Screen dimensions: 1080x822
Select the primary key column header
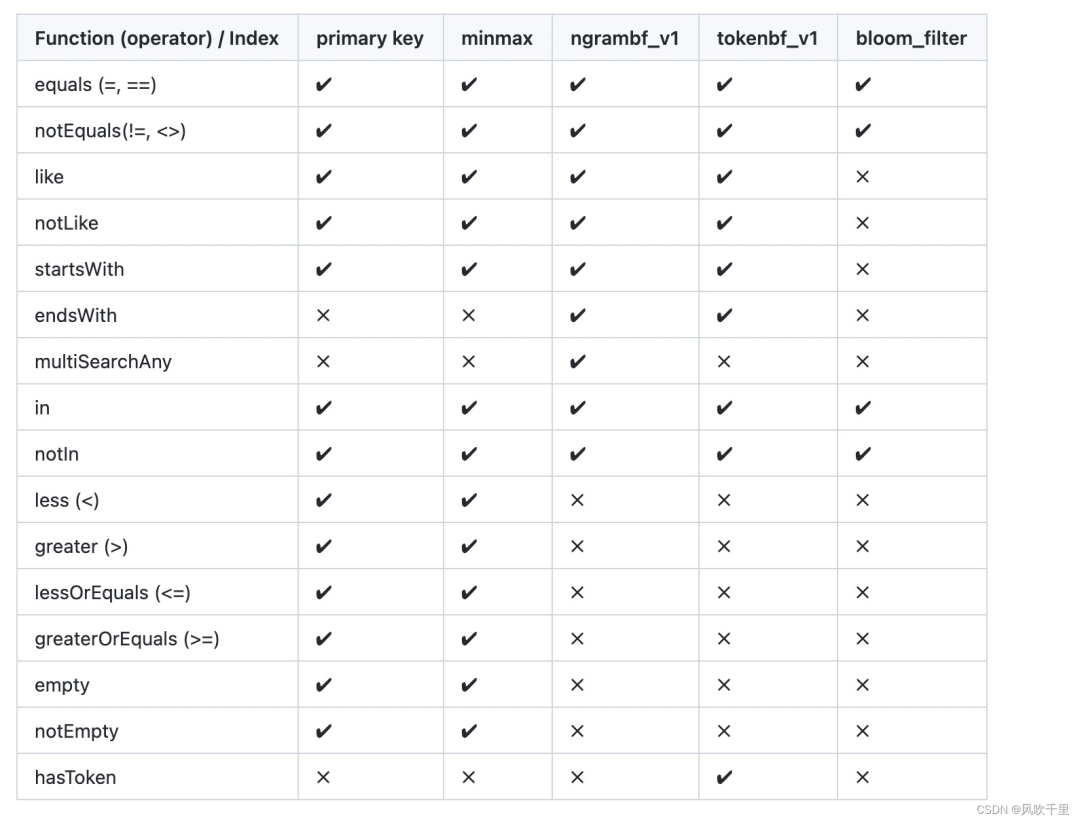coord(370,38)
